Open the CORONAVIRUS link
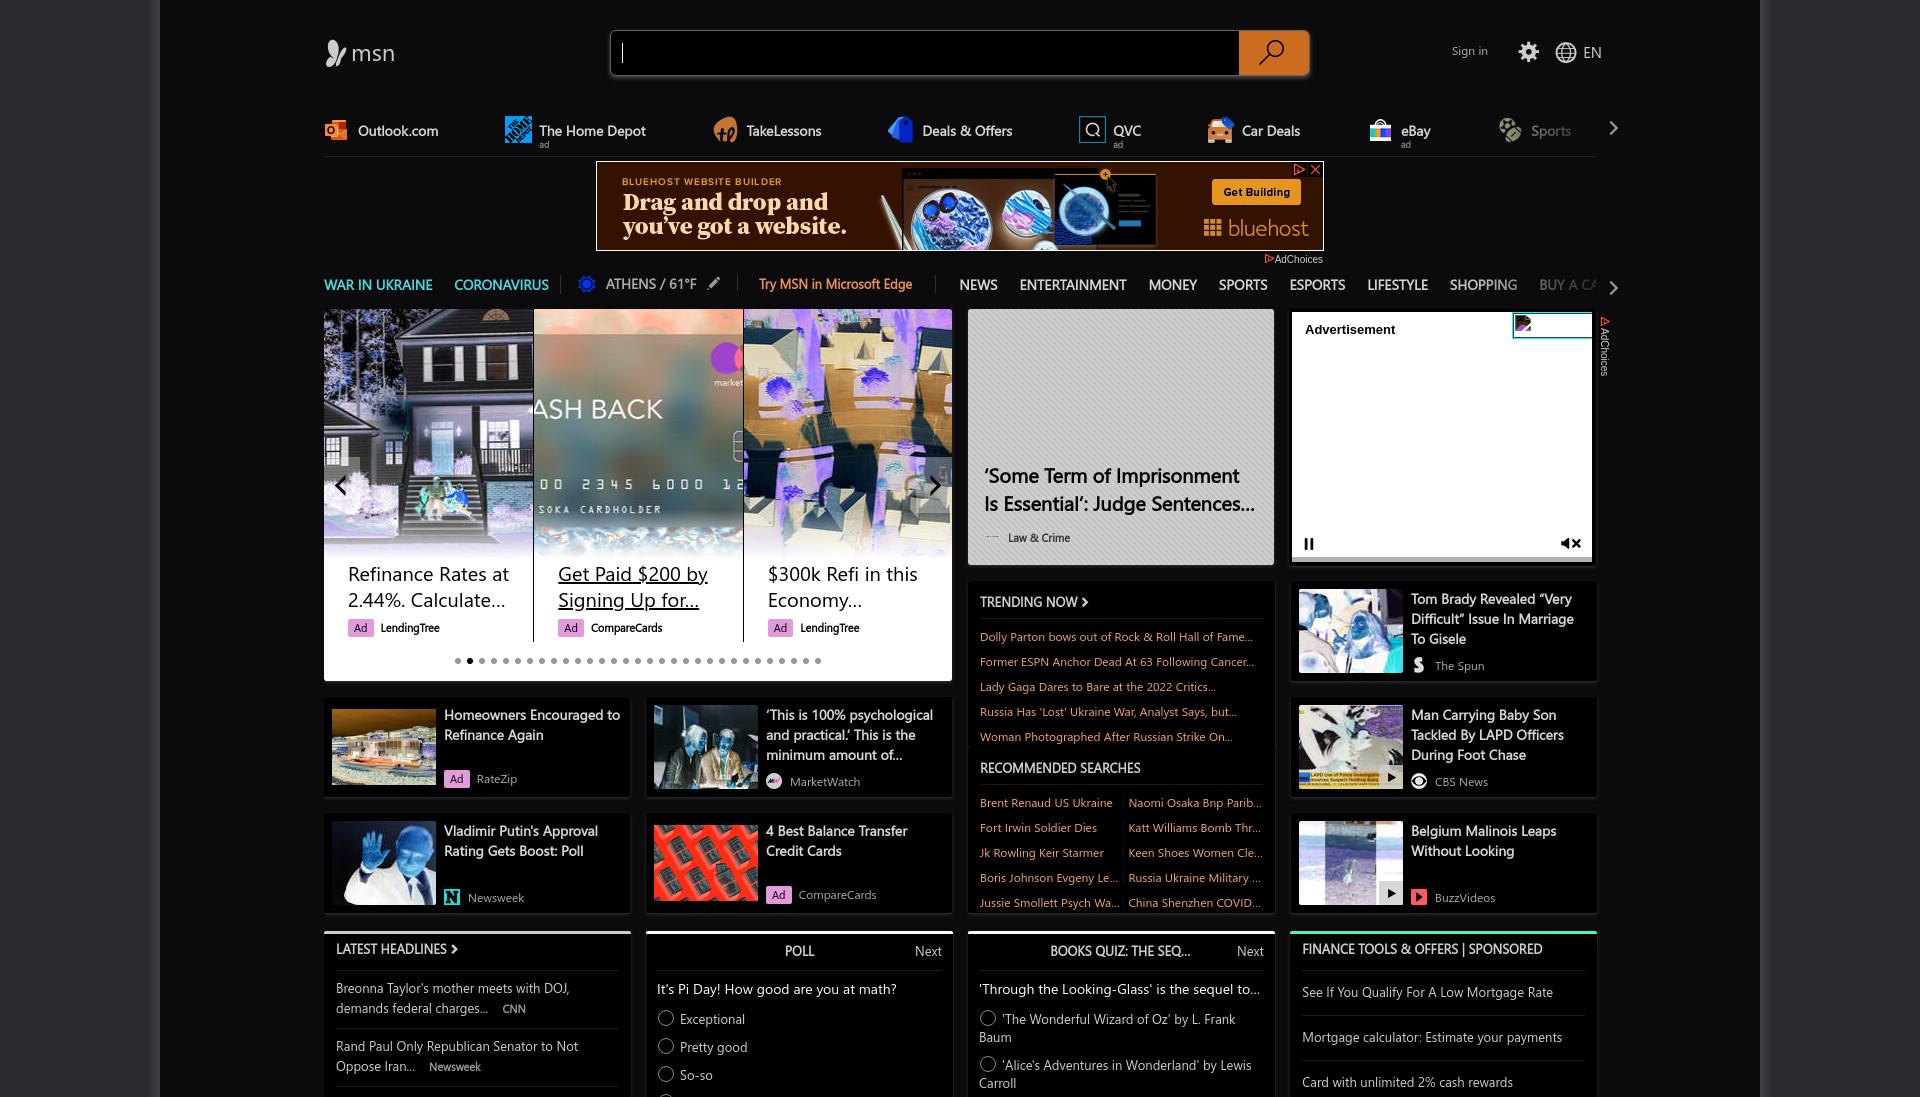This screenshot has width=1920, height=1097. (x=501, y=285)
